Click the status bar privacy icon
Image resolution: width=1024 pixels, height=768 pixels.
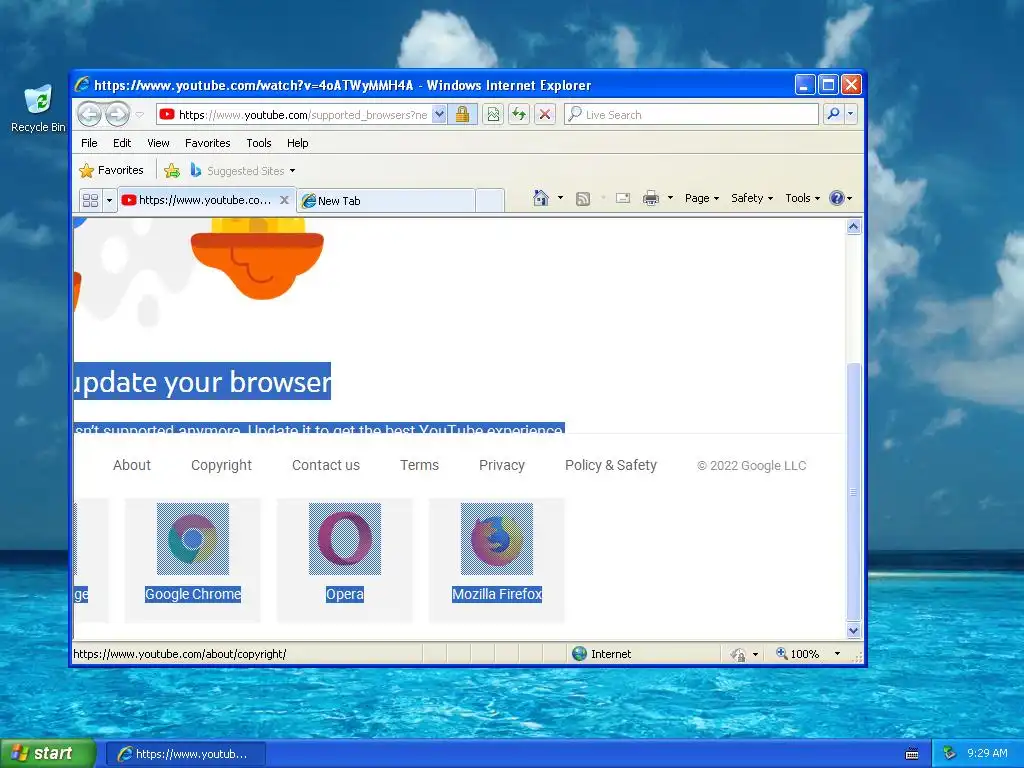(x=738, y=654)
